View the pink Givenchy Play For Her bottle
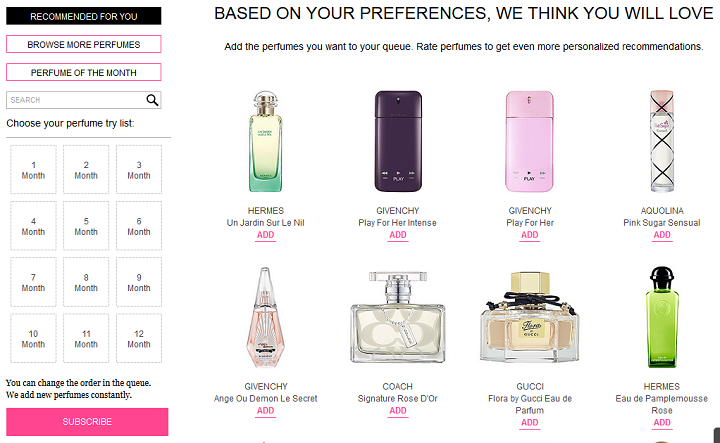 pyautogui.click(x=529, y=142)
